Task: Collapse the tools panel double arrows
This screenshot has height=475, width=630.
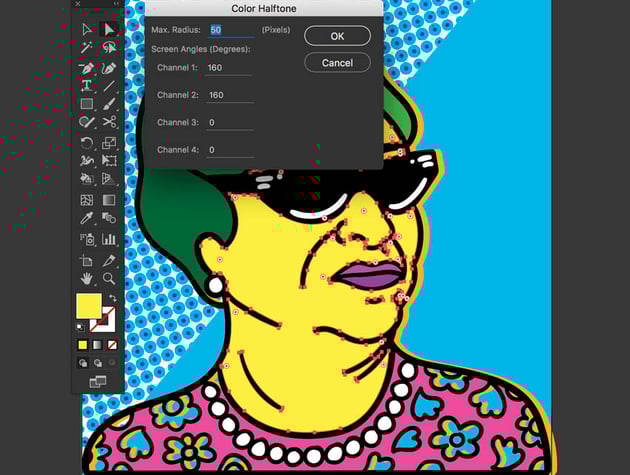Action: tap(116, 4)
